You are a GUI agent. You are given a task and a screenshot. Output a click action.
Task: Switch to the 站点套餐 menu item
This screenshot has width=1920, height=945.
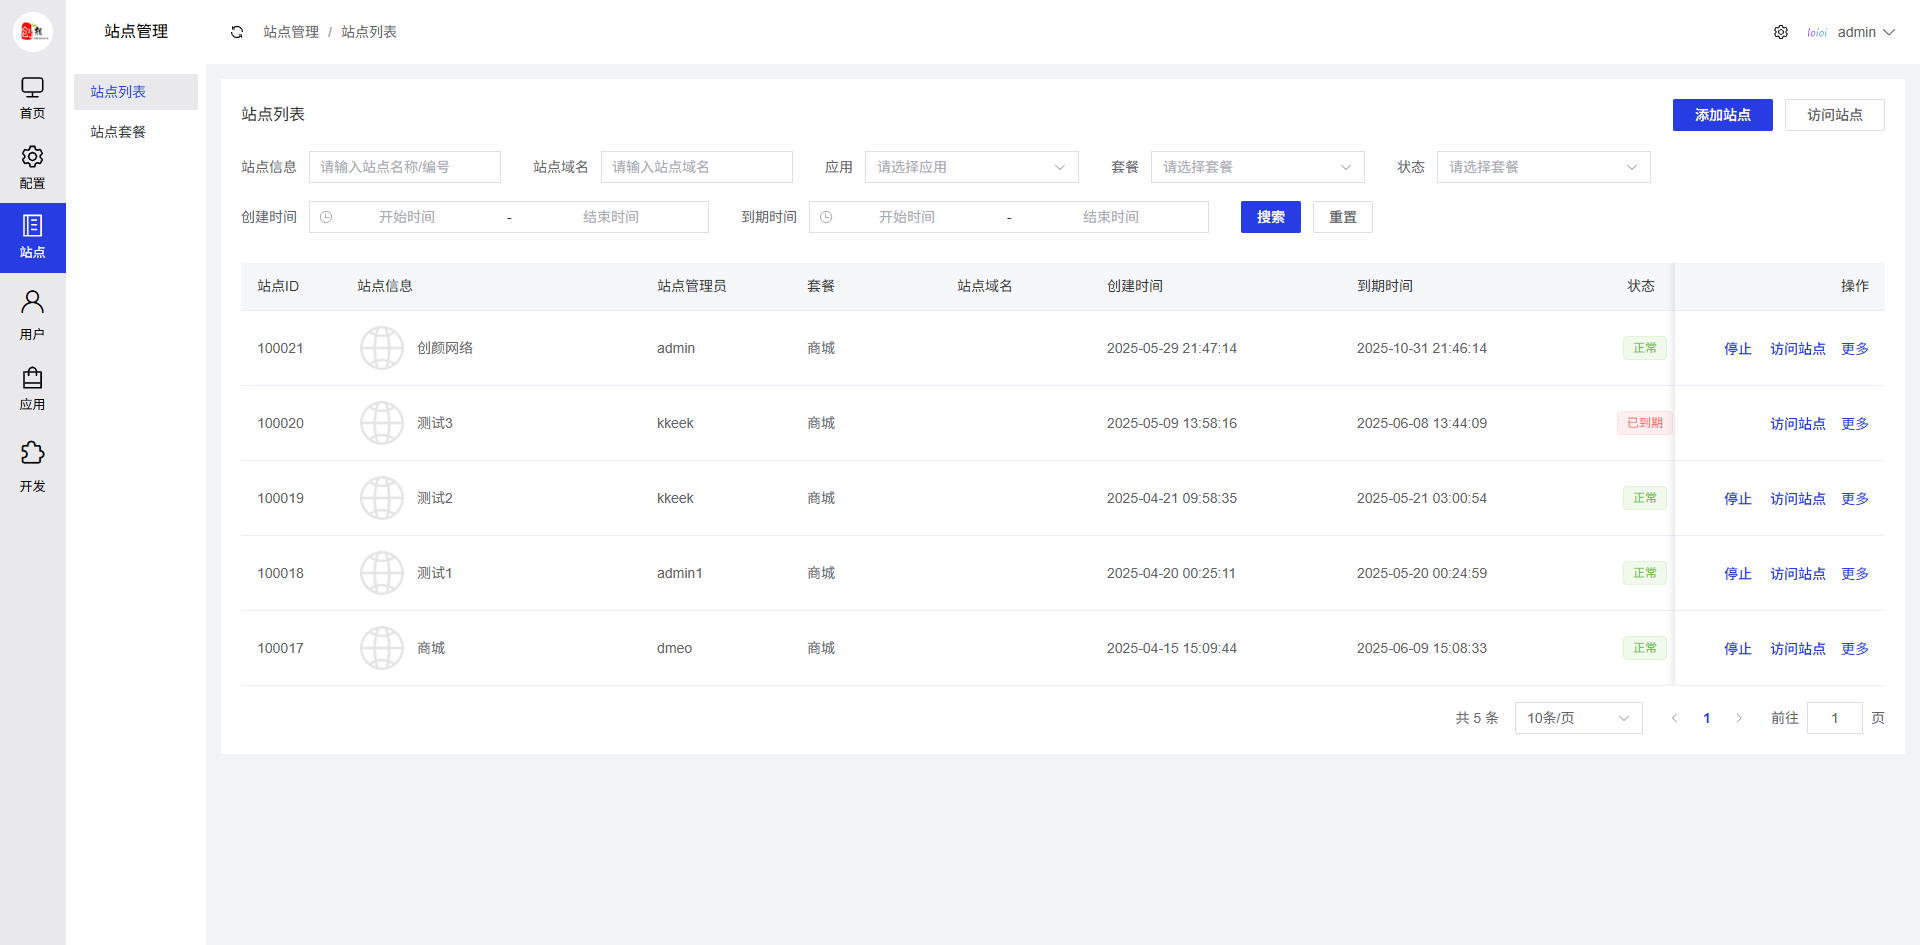pyautogui.click(x=117, y=131)
